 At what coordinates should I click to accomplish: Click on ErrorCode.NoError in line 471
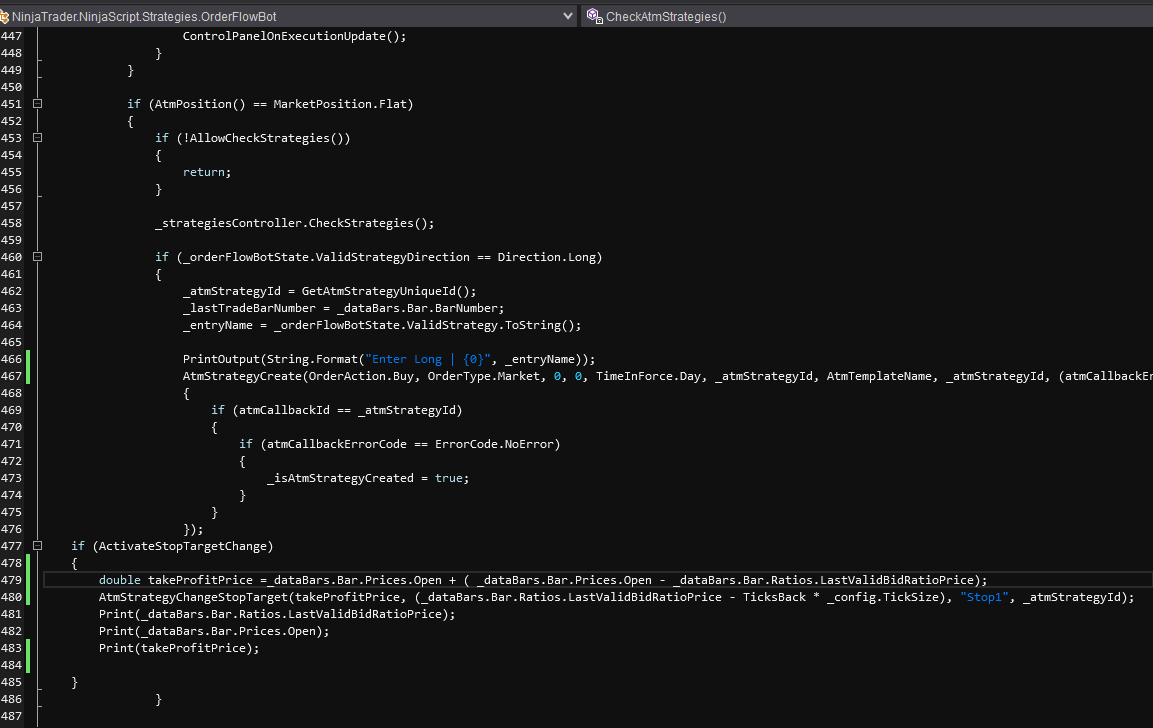tap(494, 443)
